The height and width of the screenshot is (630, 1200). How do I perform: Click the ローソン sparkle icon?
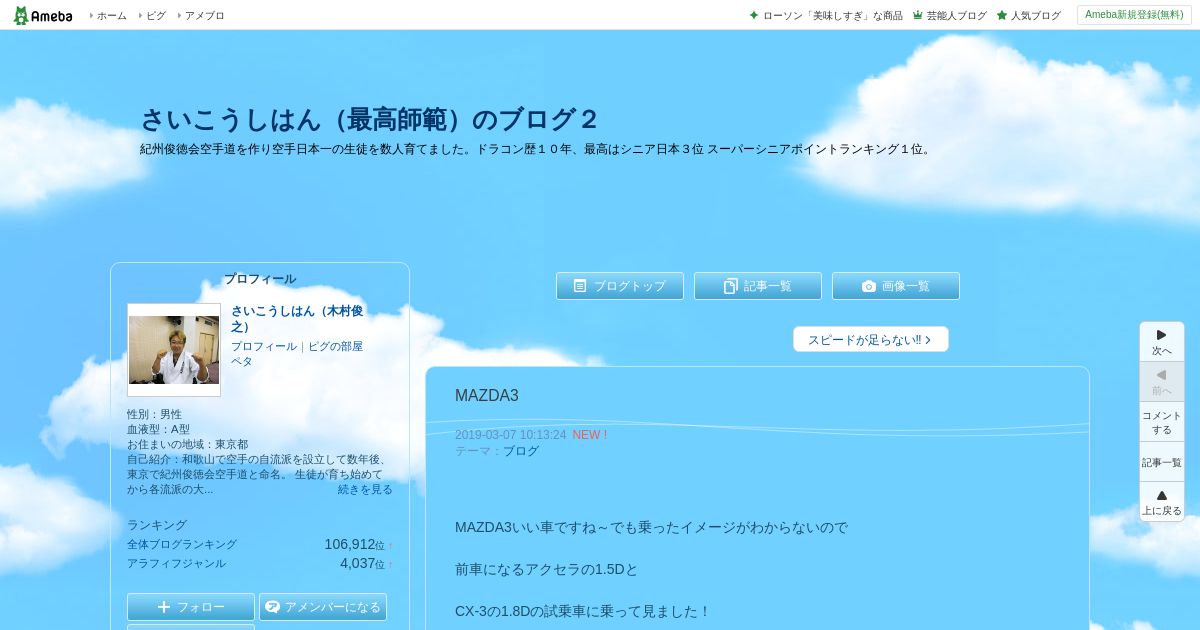click(754, 15)
